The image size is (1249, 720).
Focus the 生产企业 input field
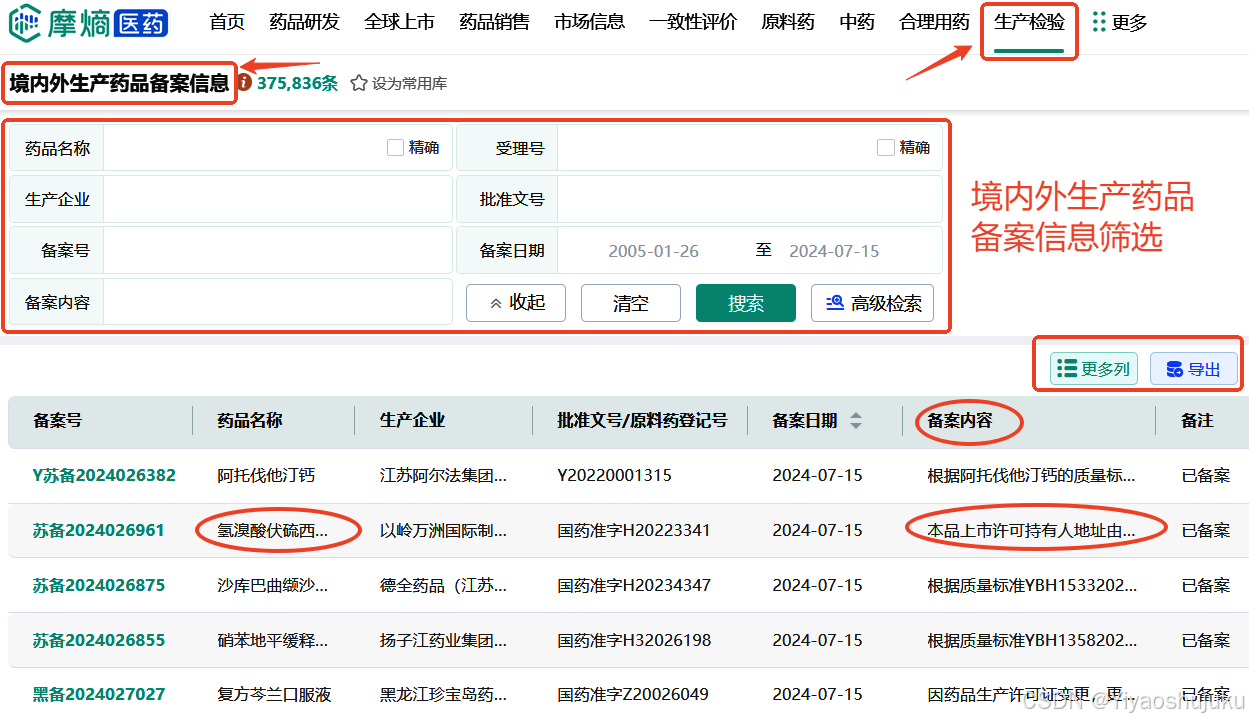pos(278,199)
